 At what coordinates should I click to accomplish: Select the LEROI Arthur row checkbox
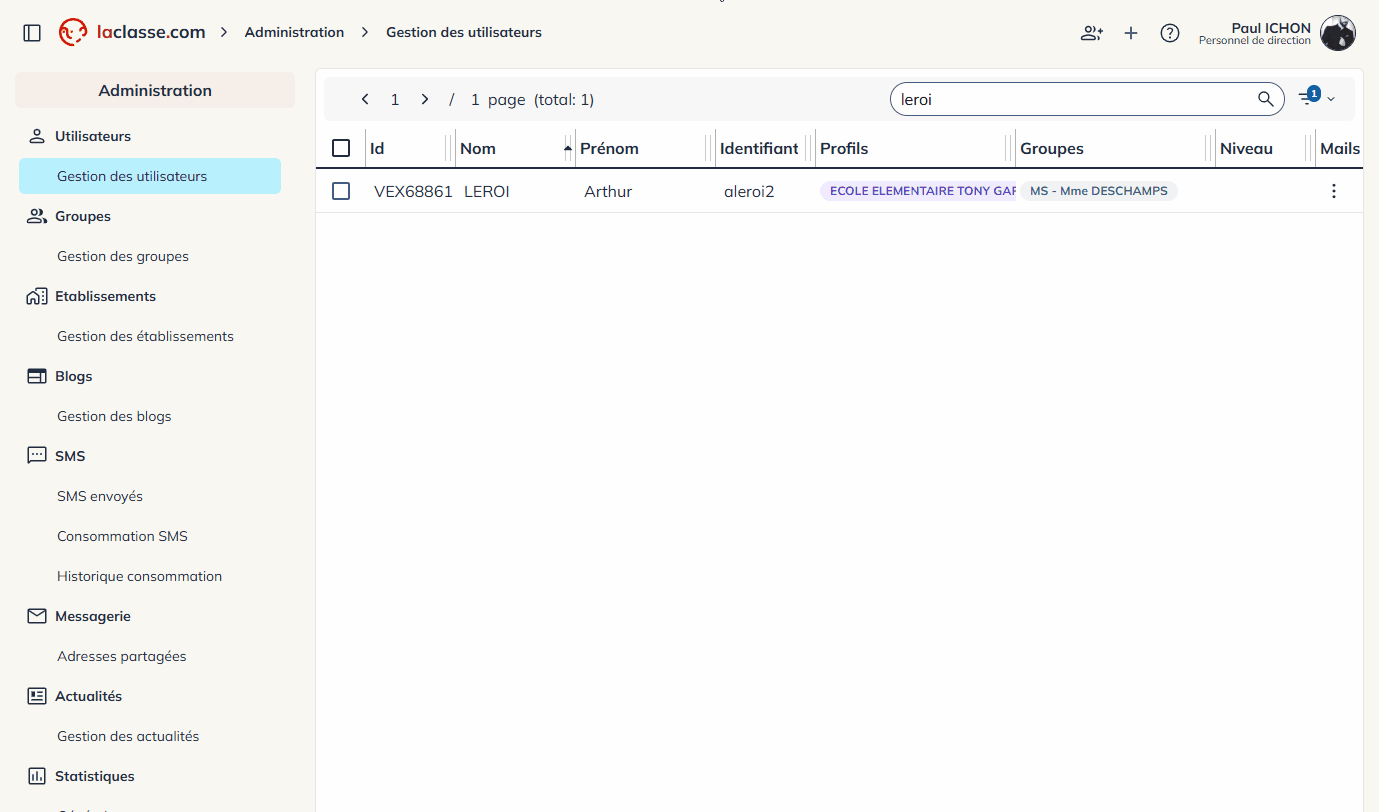(341, 191)
